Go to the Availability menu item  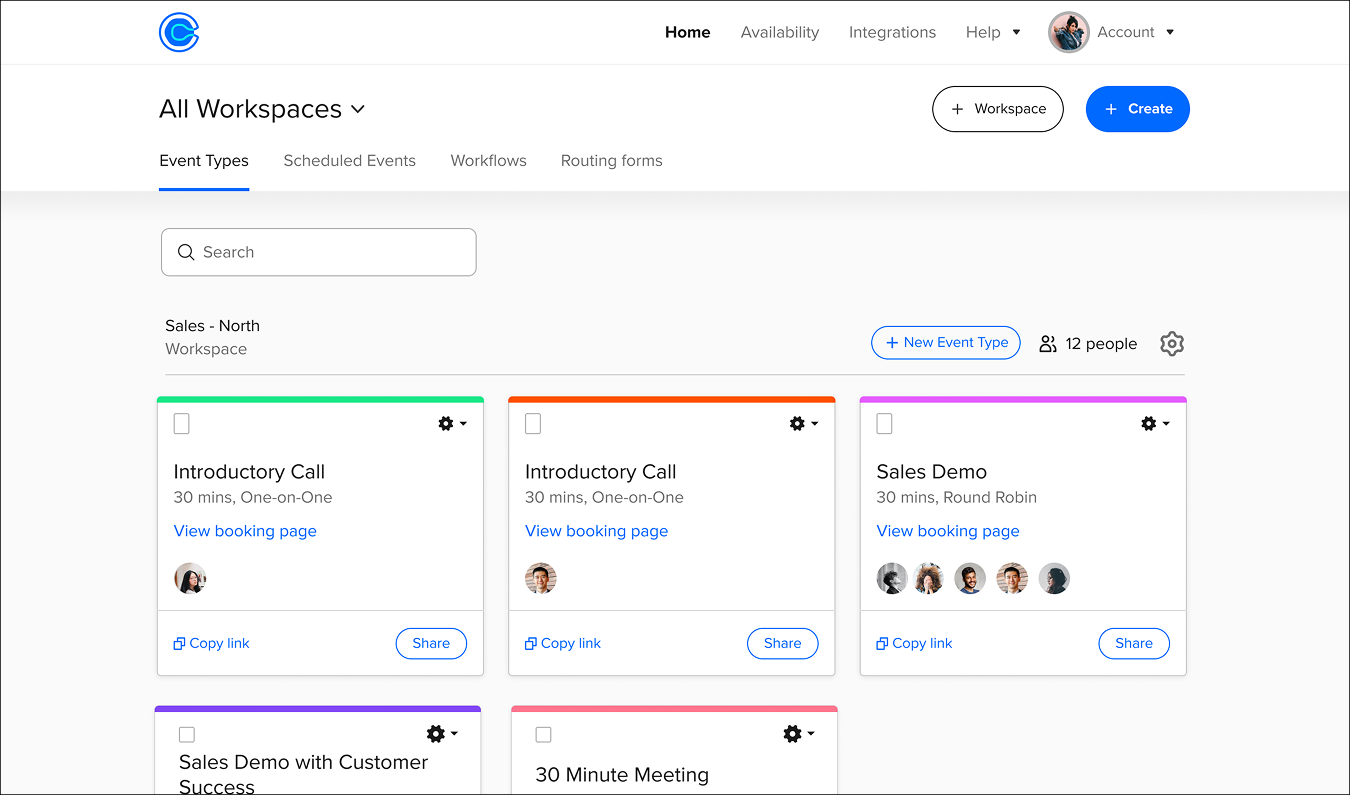click(780, 32)
